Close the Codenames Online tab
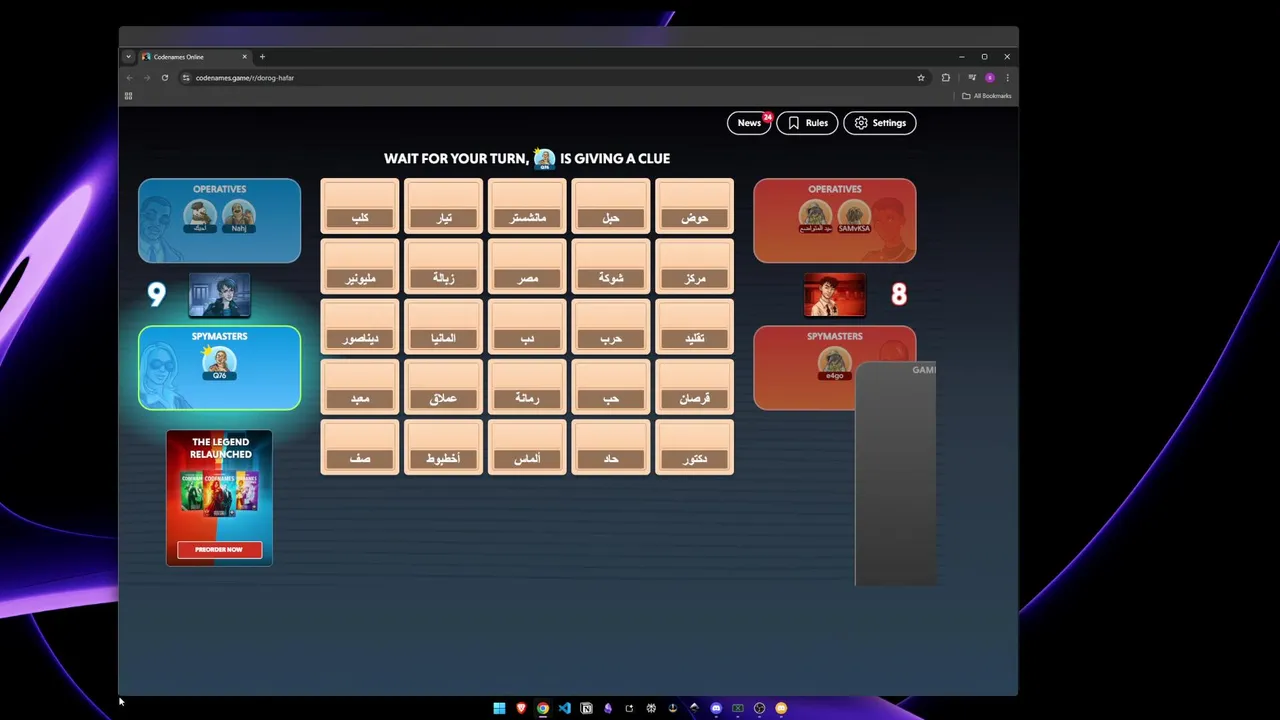The height and width of the screenshot is (720, 1280). (x=244, y=57)
